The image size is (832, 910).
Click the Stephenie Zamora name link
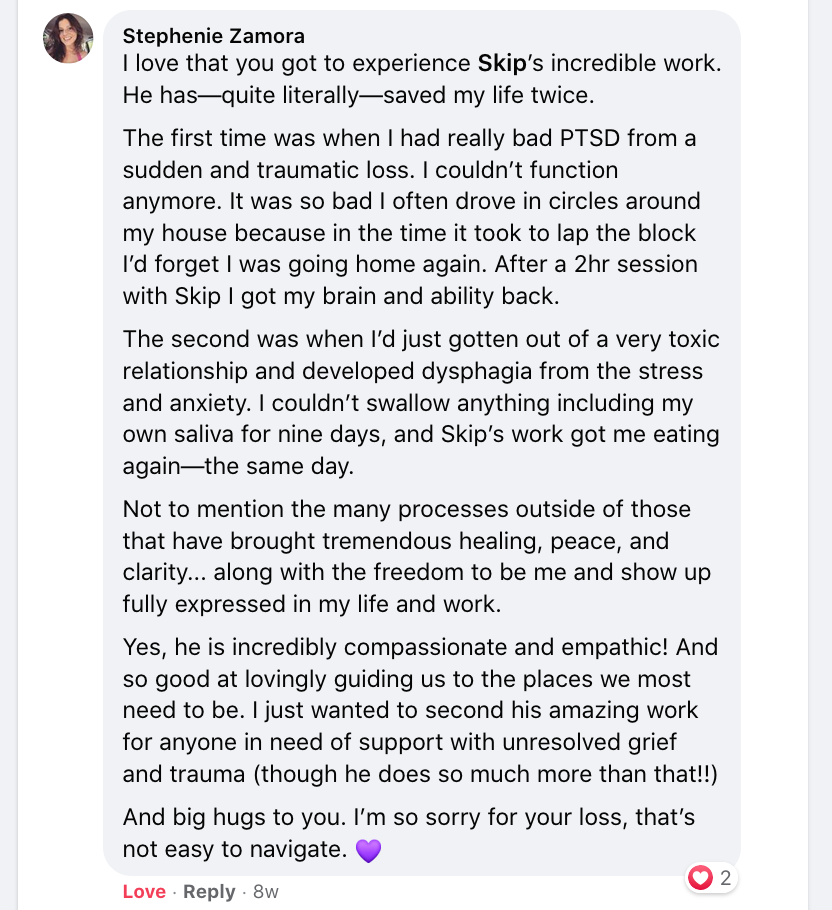tap(213, 36)
